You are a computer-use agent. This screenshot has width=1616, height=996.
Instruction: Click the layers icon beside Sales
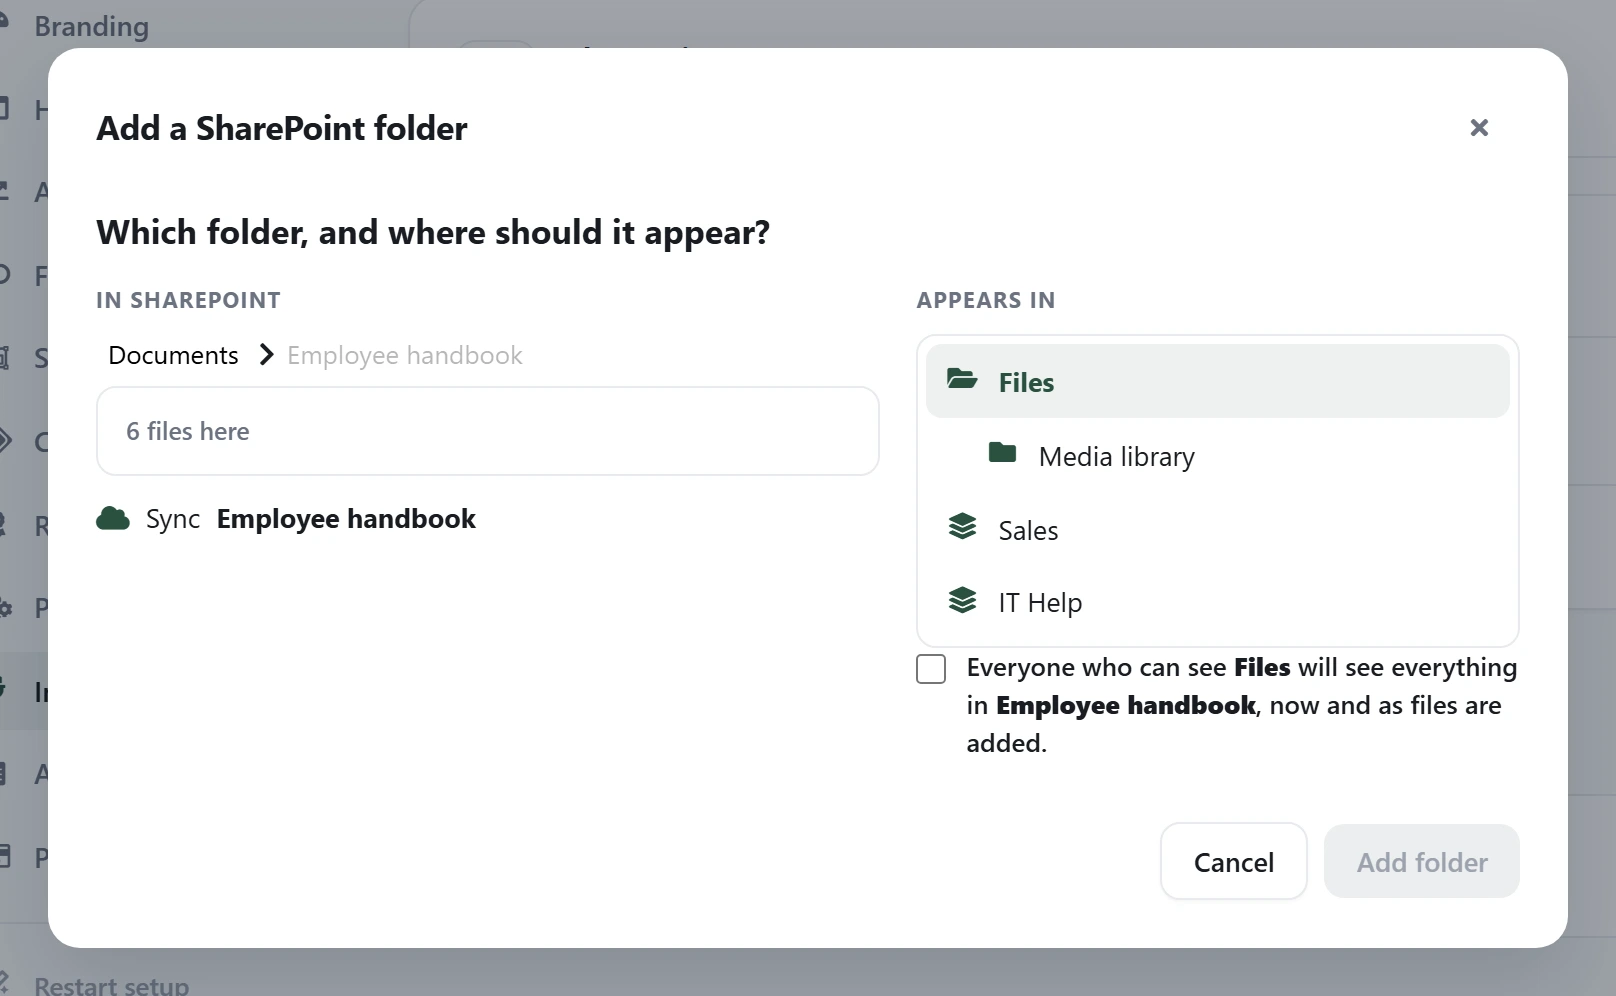click(x=962, y=526)
